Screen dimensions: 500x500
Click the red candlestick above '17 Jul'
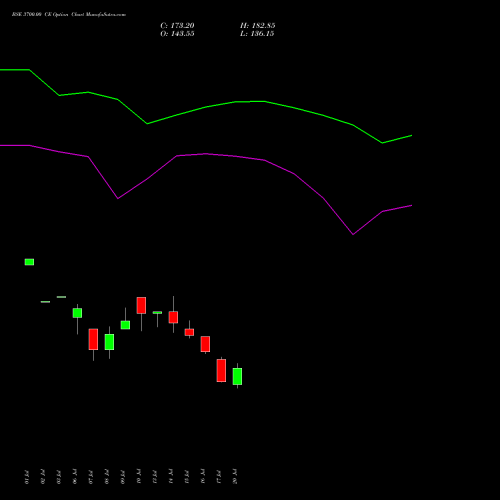pos(221,370)
